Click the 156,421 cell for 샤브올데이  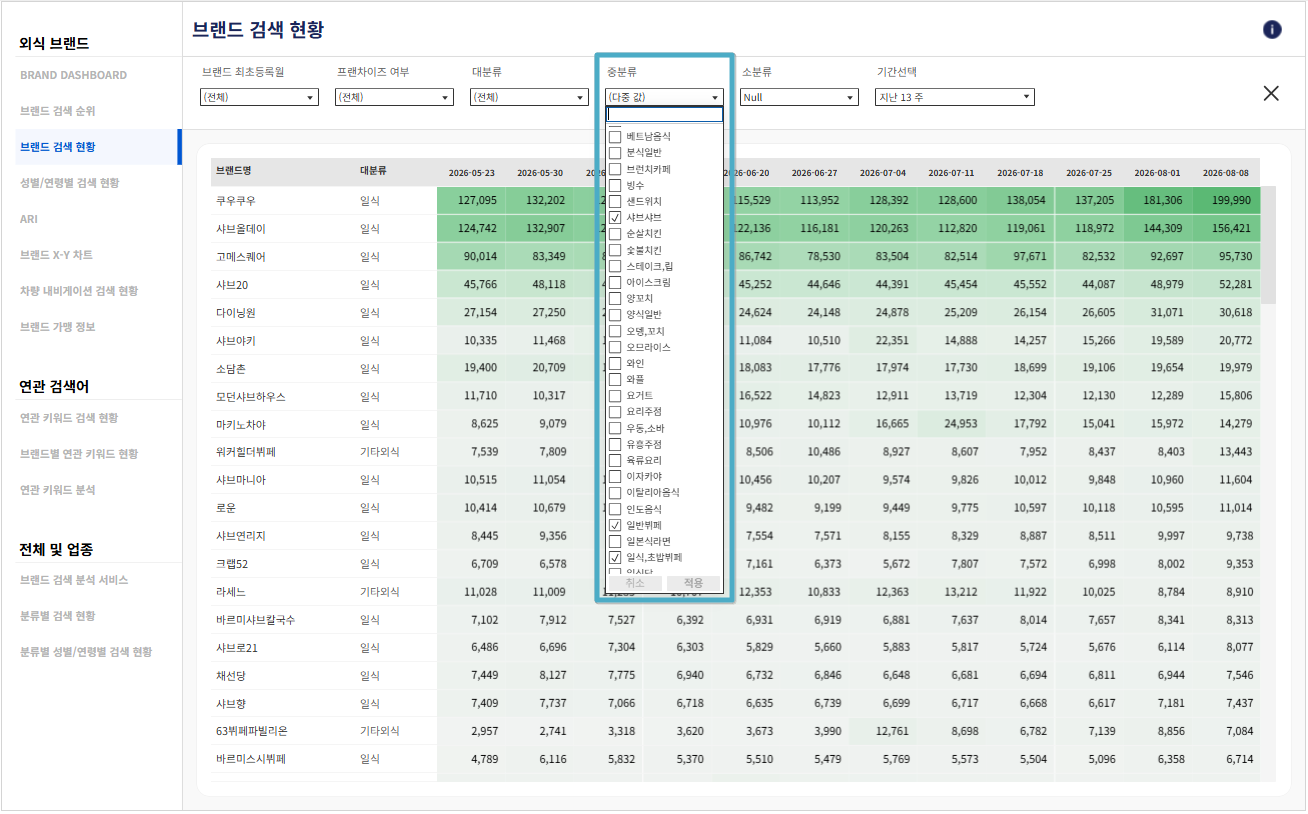(1226, 228)
